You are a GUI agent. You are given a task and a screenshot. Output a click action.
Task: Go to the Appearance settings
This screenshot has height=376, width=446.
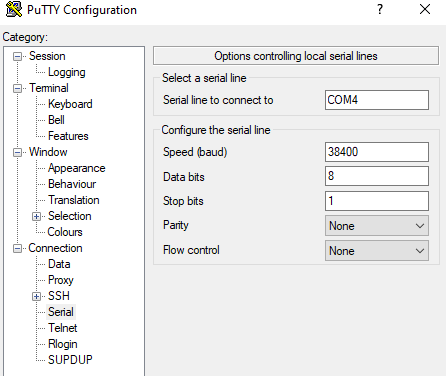tap(76, 168)
